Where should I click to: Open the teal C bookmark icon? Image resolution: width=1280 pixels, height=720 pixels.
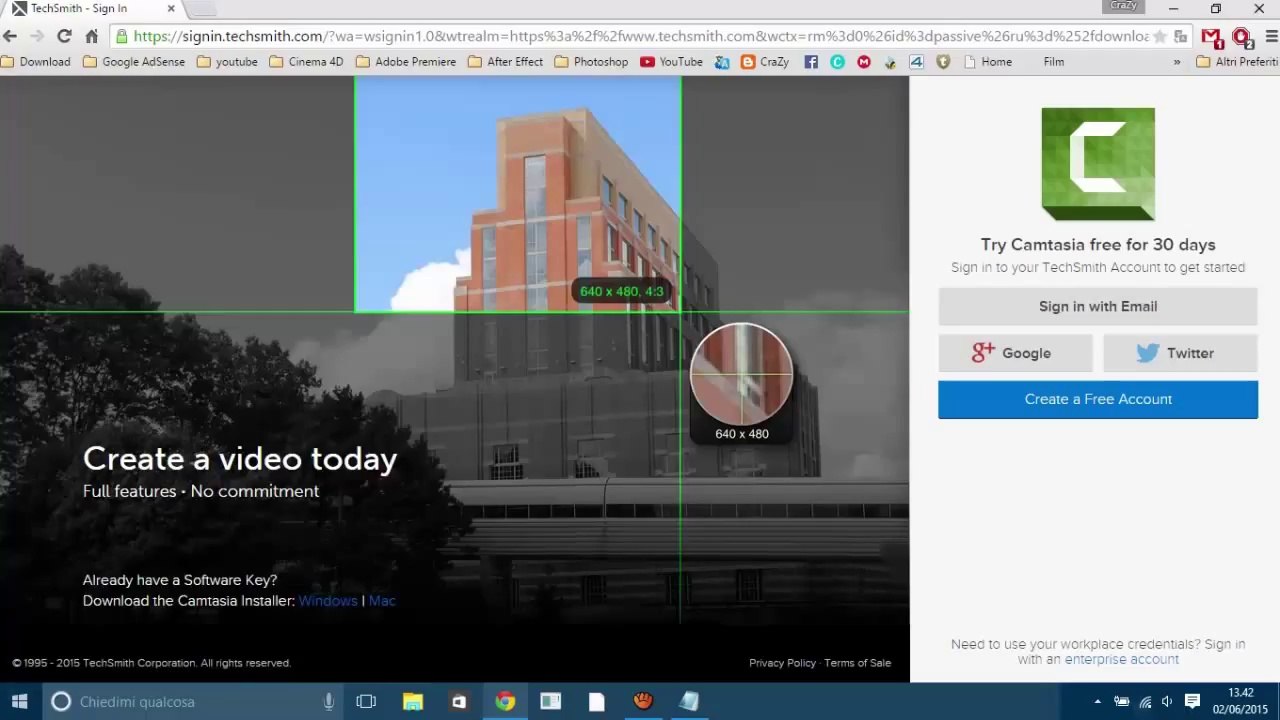pyautogui.click(x=837, y=62)
